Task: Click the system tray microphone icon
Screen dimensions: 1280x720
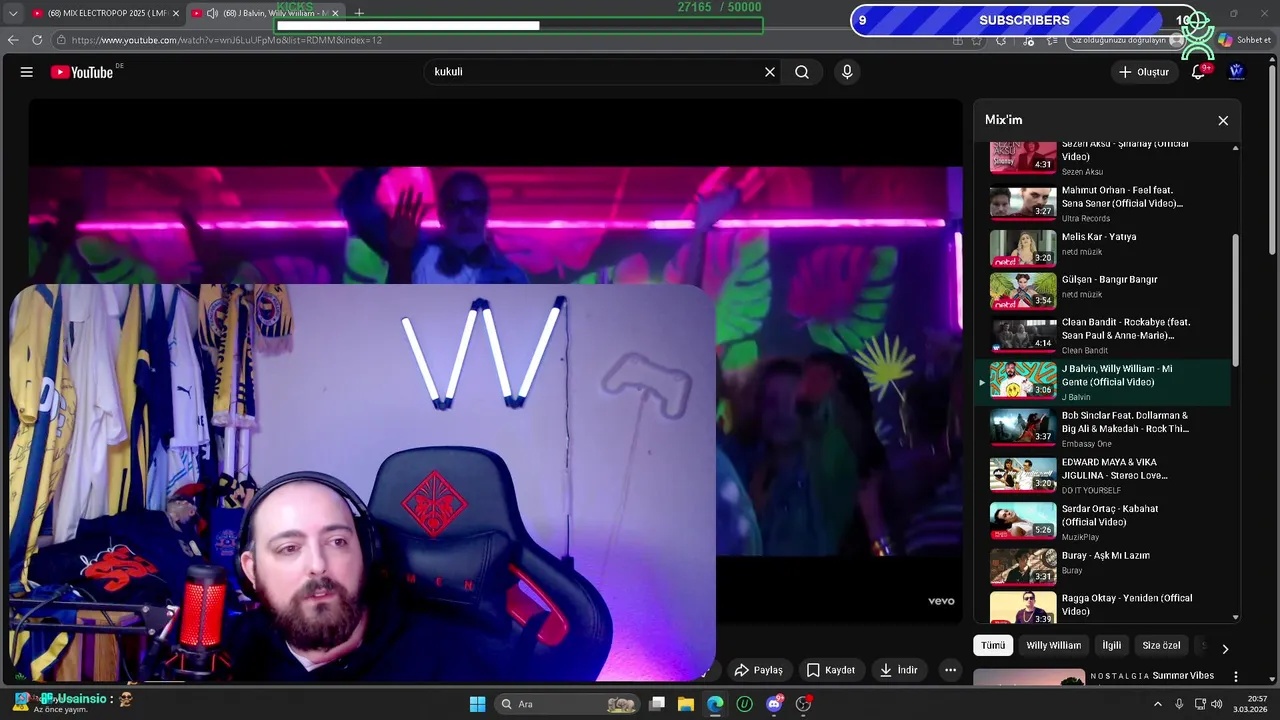Action: (1179, 704)
